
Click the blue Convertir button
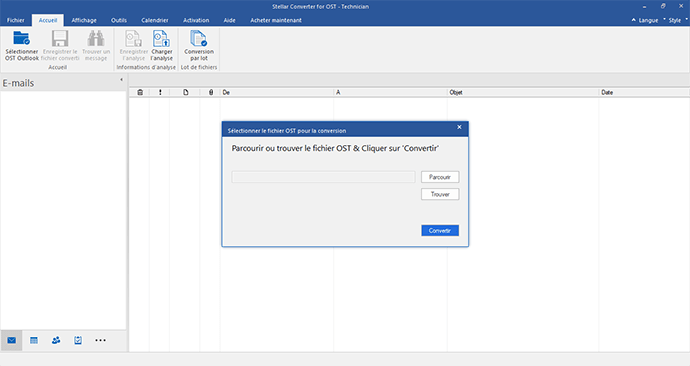(440, 231)
